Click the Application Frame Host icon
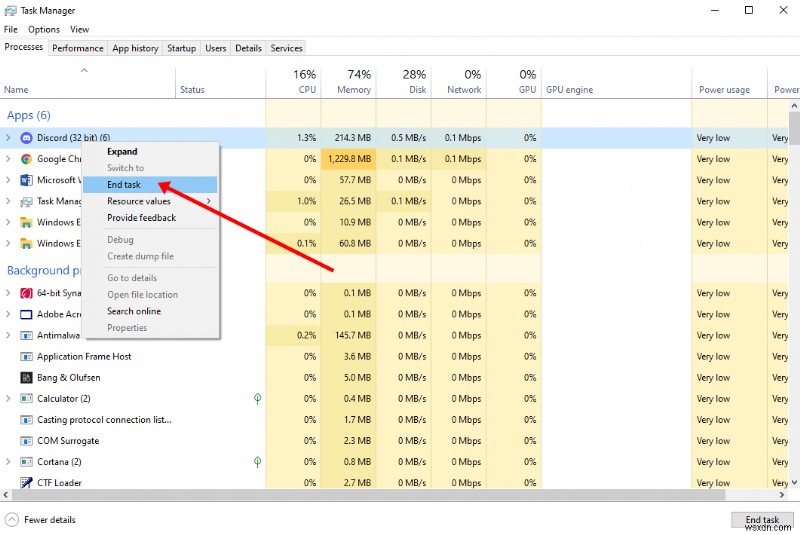The image size is (800, 535). click(26, 356)
